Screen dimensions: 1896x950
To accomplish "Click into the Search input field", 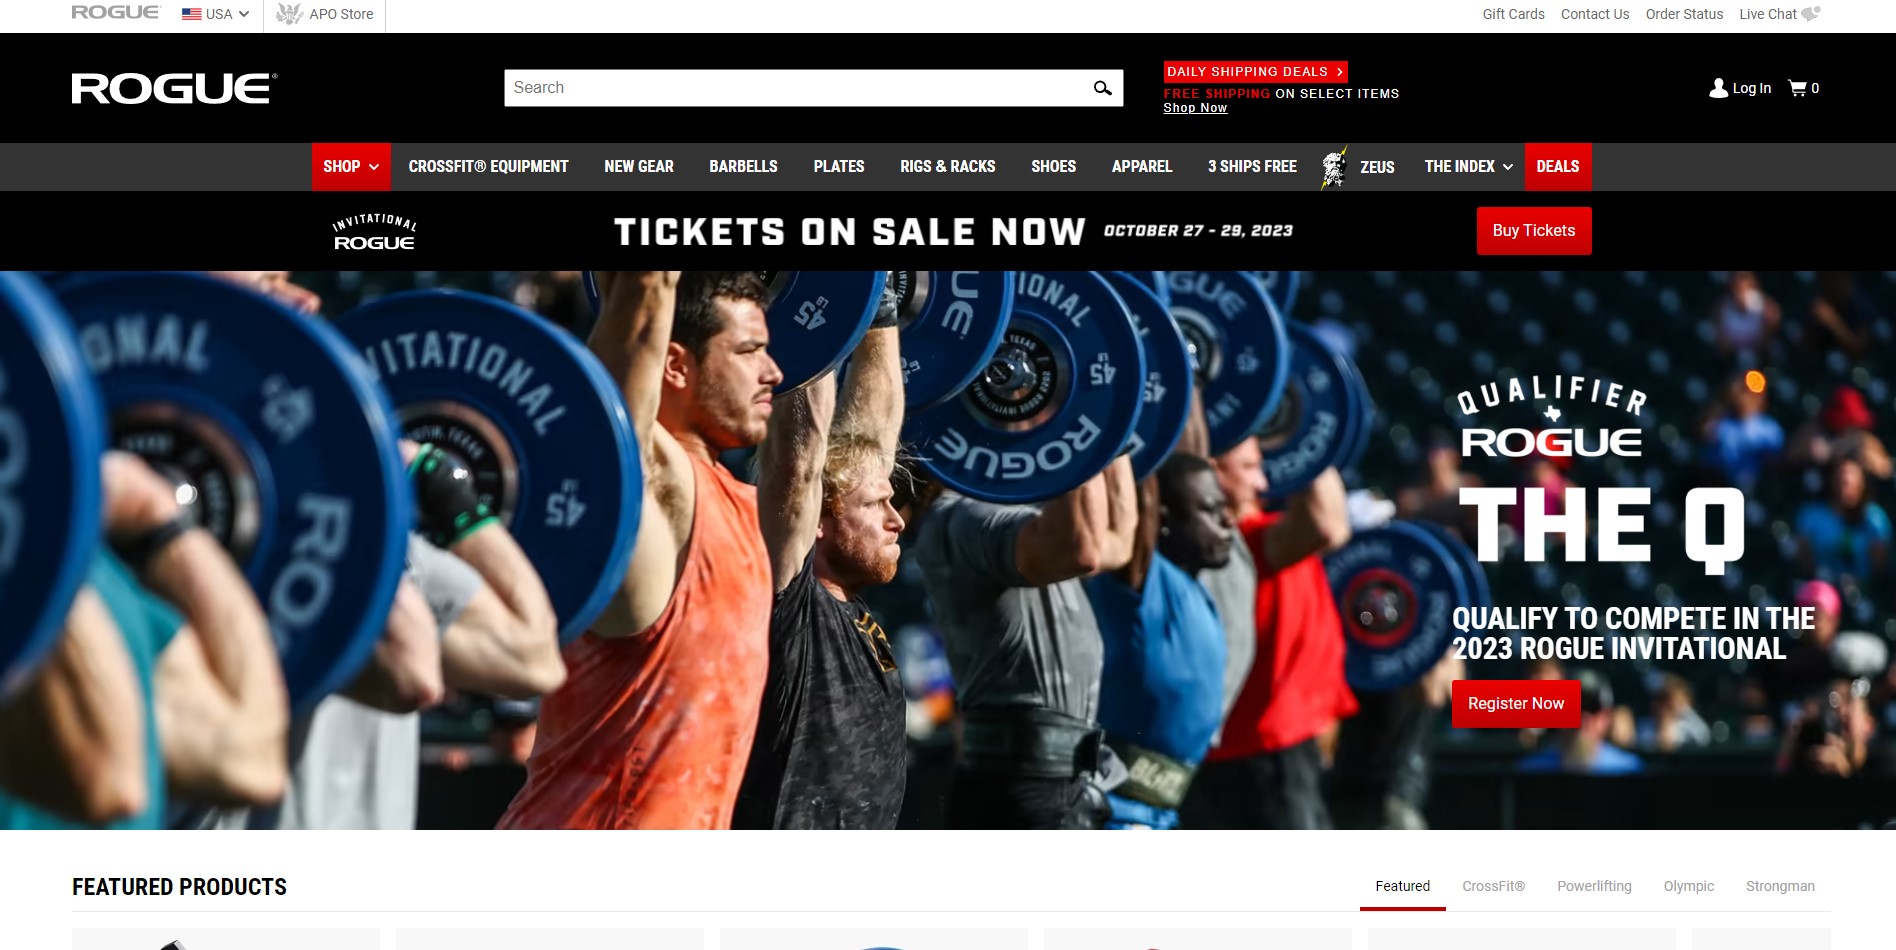I will pos(796,88).
